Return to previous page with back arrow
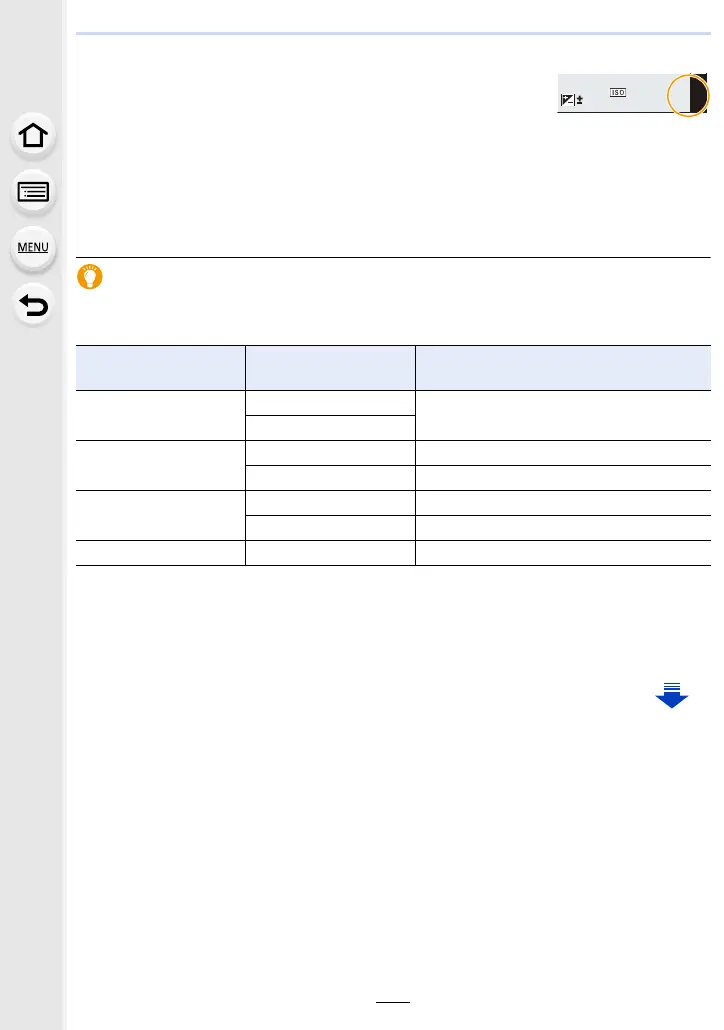The image size is (724, 1030). [34, 304]
